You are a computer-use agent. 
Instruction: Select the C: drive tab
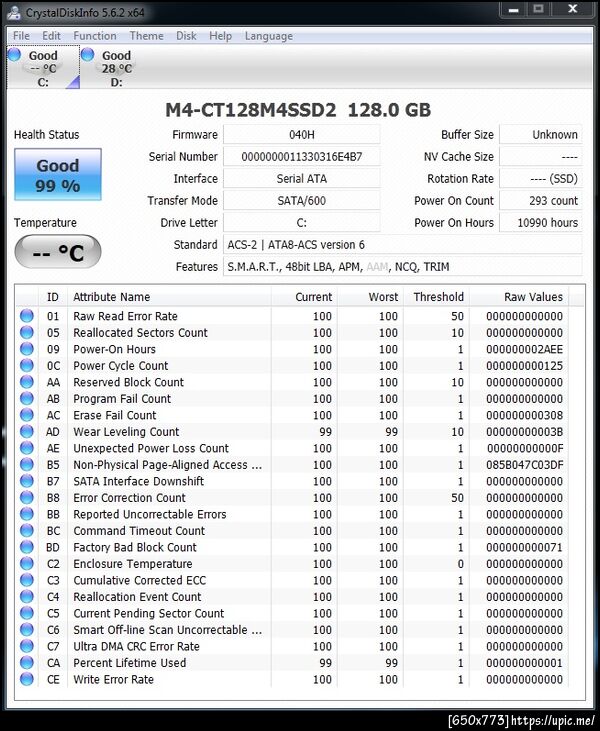[43, 68]
